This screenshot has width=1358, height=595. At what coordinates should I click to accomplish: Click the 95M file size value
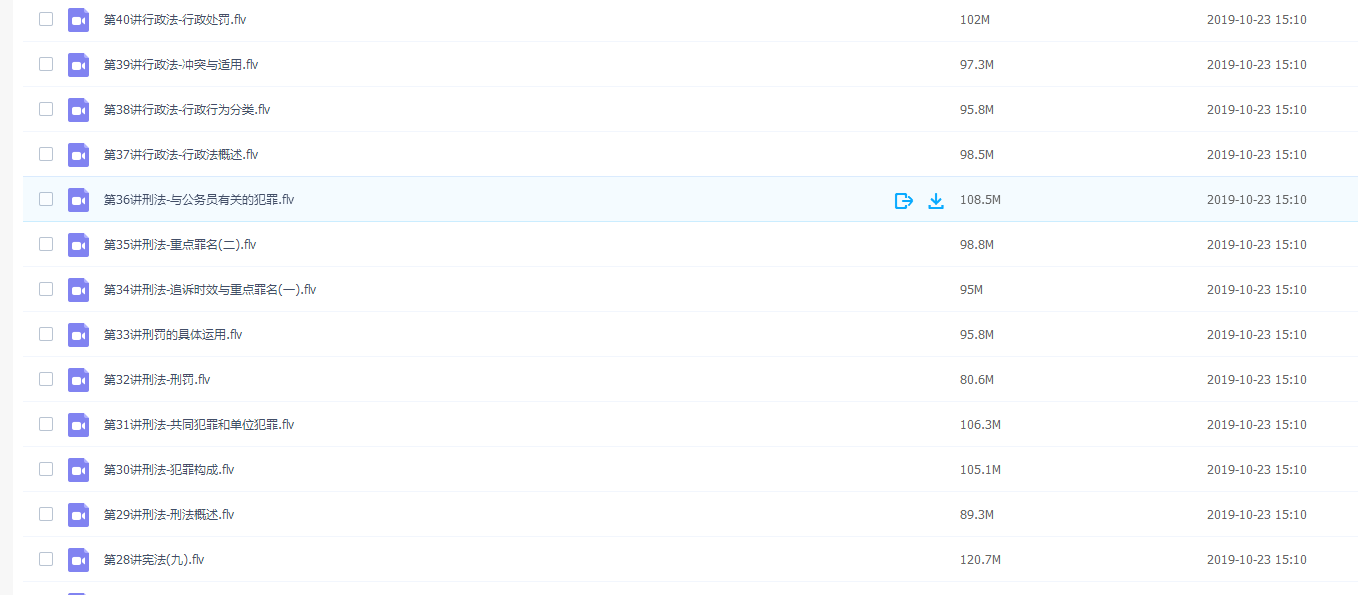coord(972,290)
